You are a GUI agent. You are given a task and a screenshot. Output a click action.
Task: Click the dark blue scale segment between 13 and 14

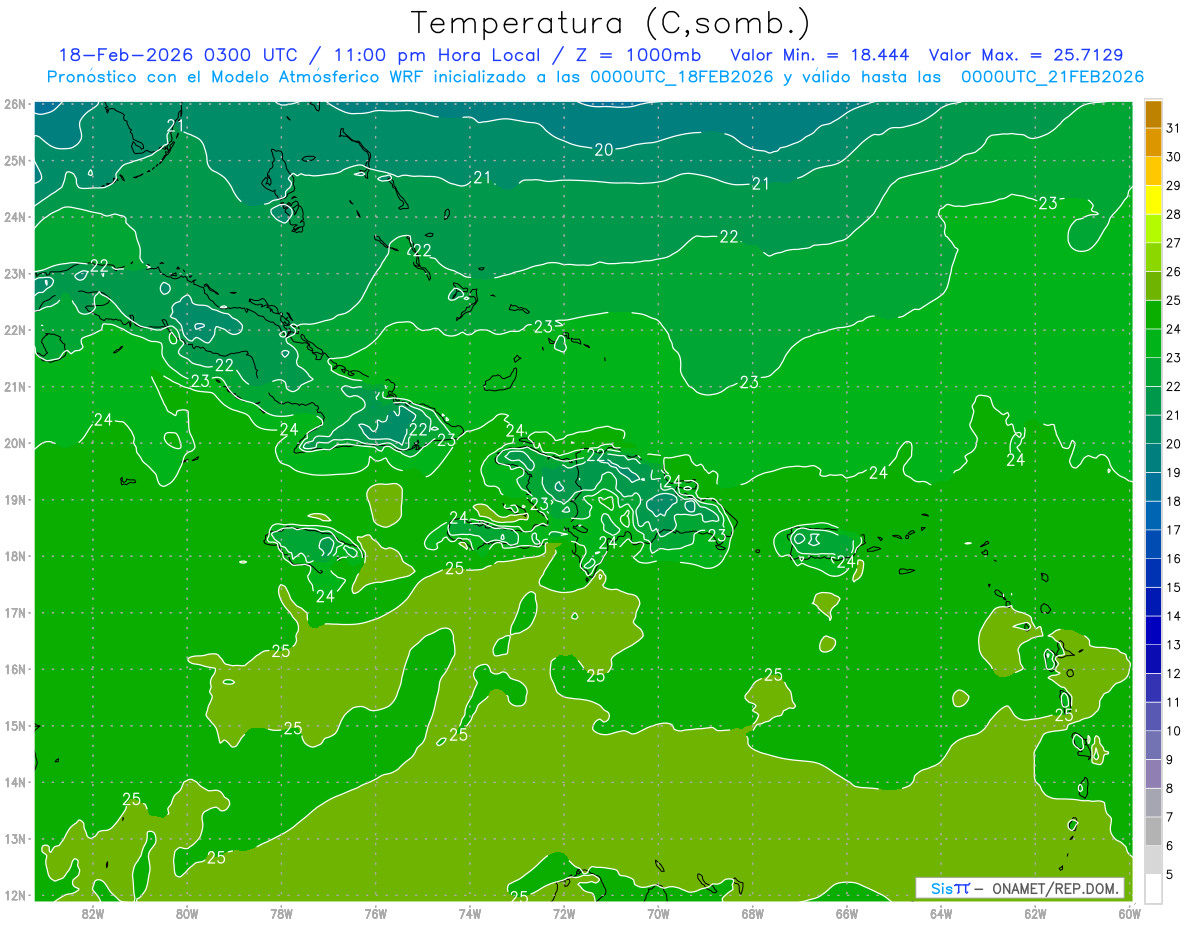(x=1153, y=630)
